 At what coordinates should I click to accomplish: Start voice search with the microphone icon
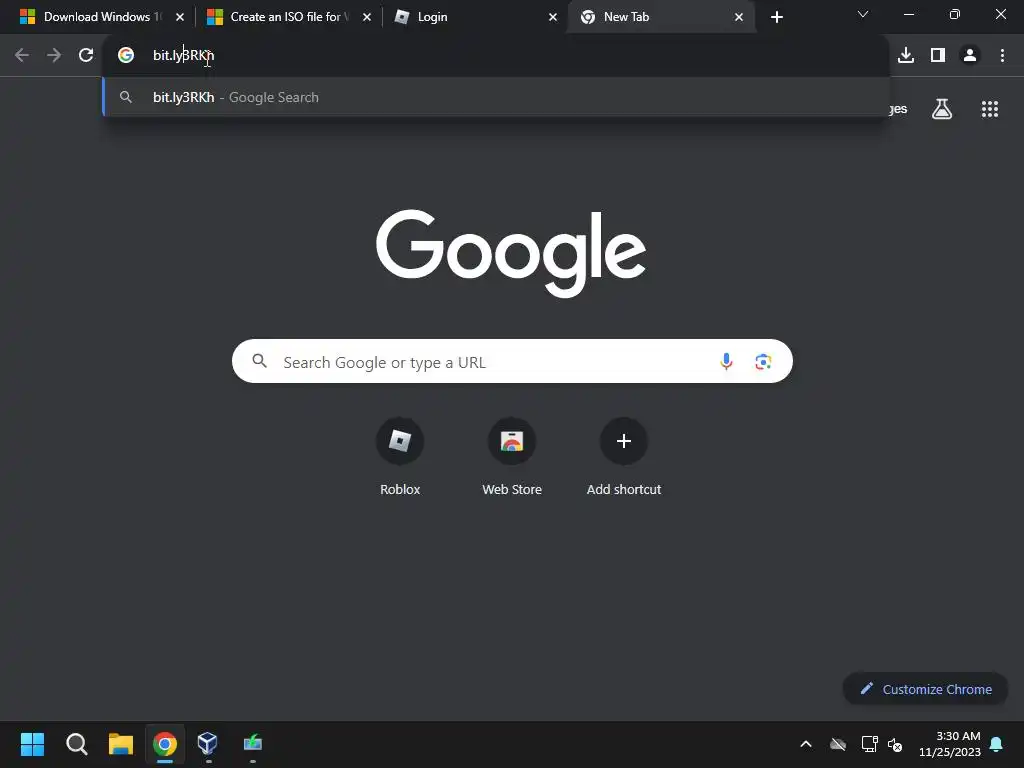tap(726, 361)
